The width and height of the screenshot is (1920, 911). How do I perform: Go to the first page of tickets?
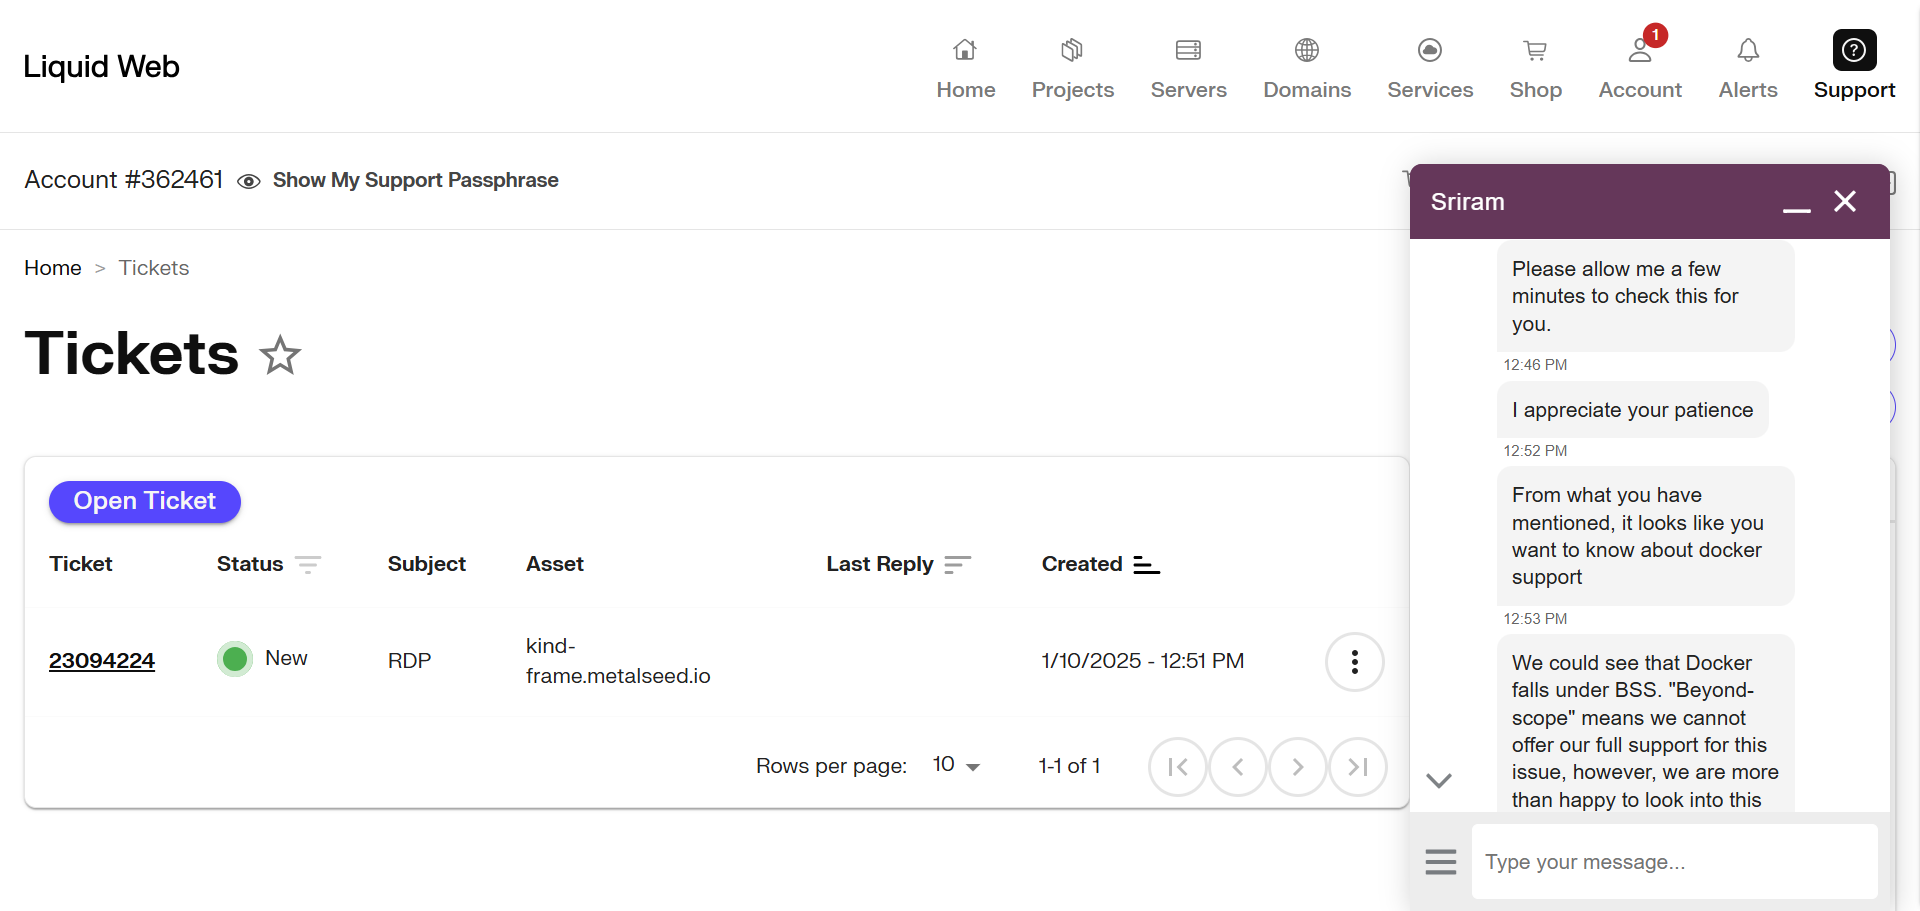pos(1178,767)
